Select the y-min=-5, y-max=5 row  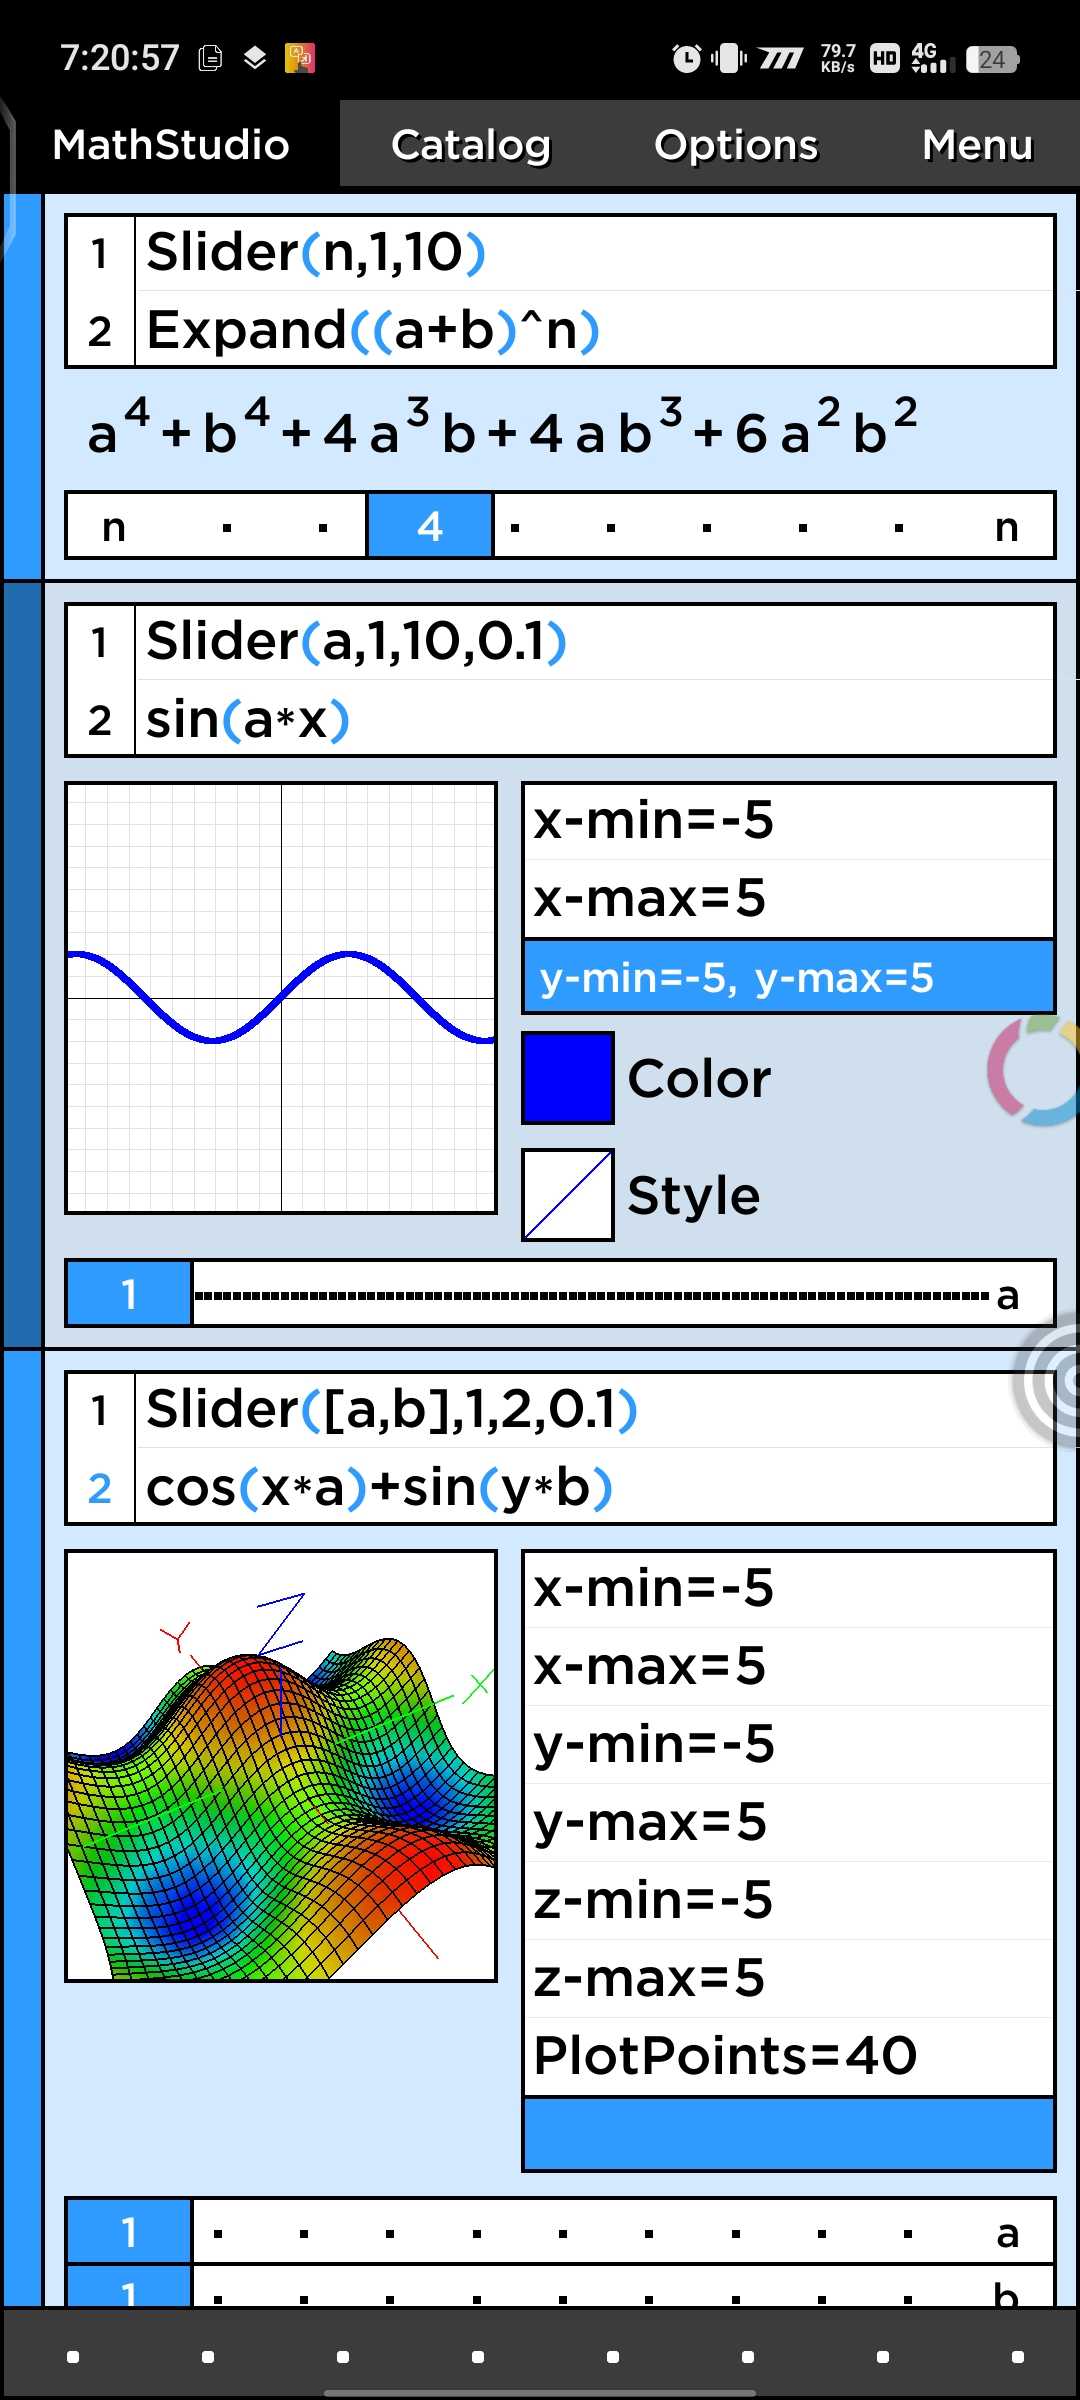(788, 977)
